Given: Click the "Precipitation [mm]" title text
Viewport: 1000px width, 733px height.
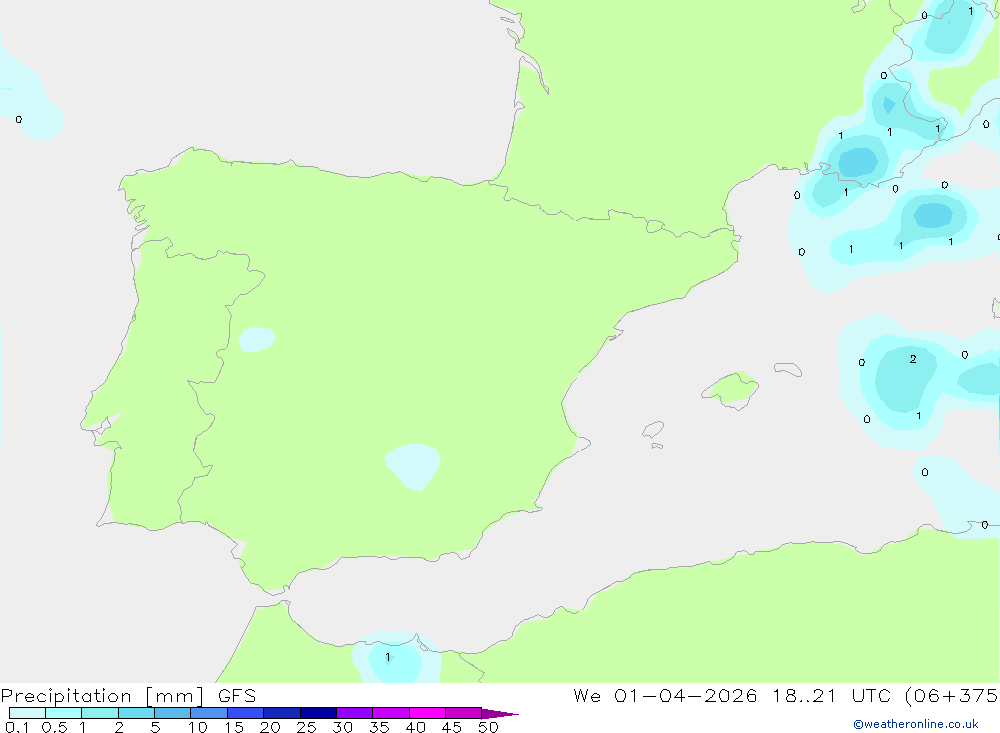Looking at the screenshot, I should pyautogui.click(x=102, y=696).
